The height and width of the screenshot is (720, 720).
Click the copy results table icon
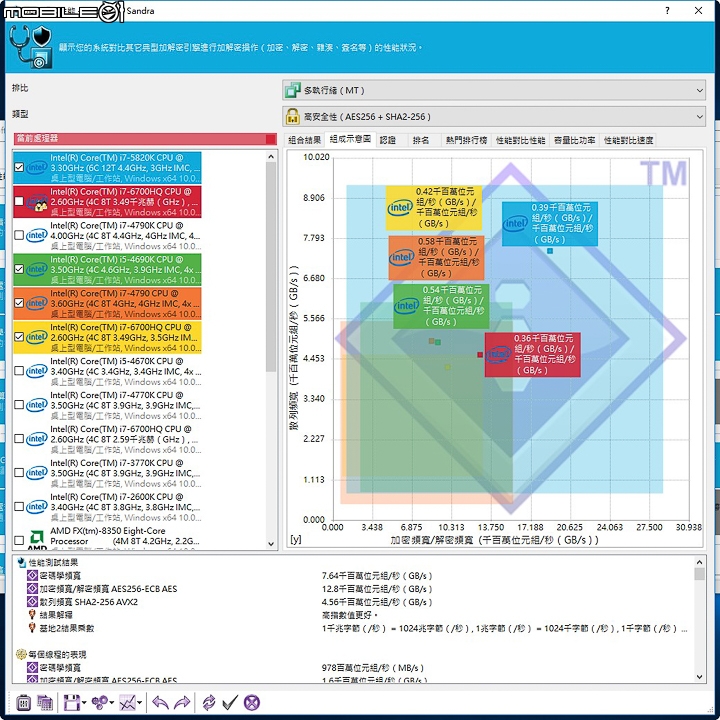[x=45, y=703]
